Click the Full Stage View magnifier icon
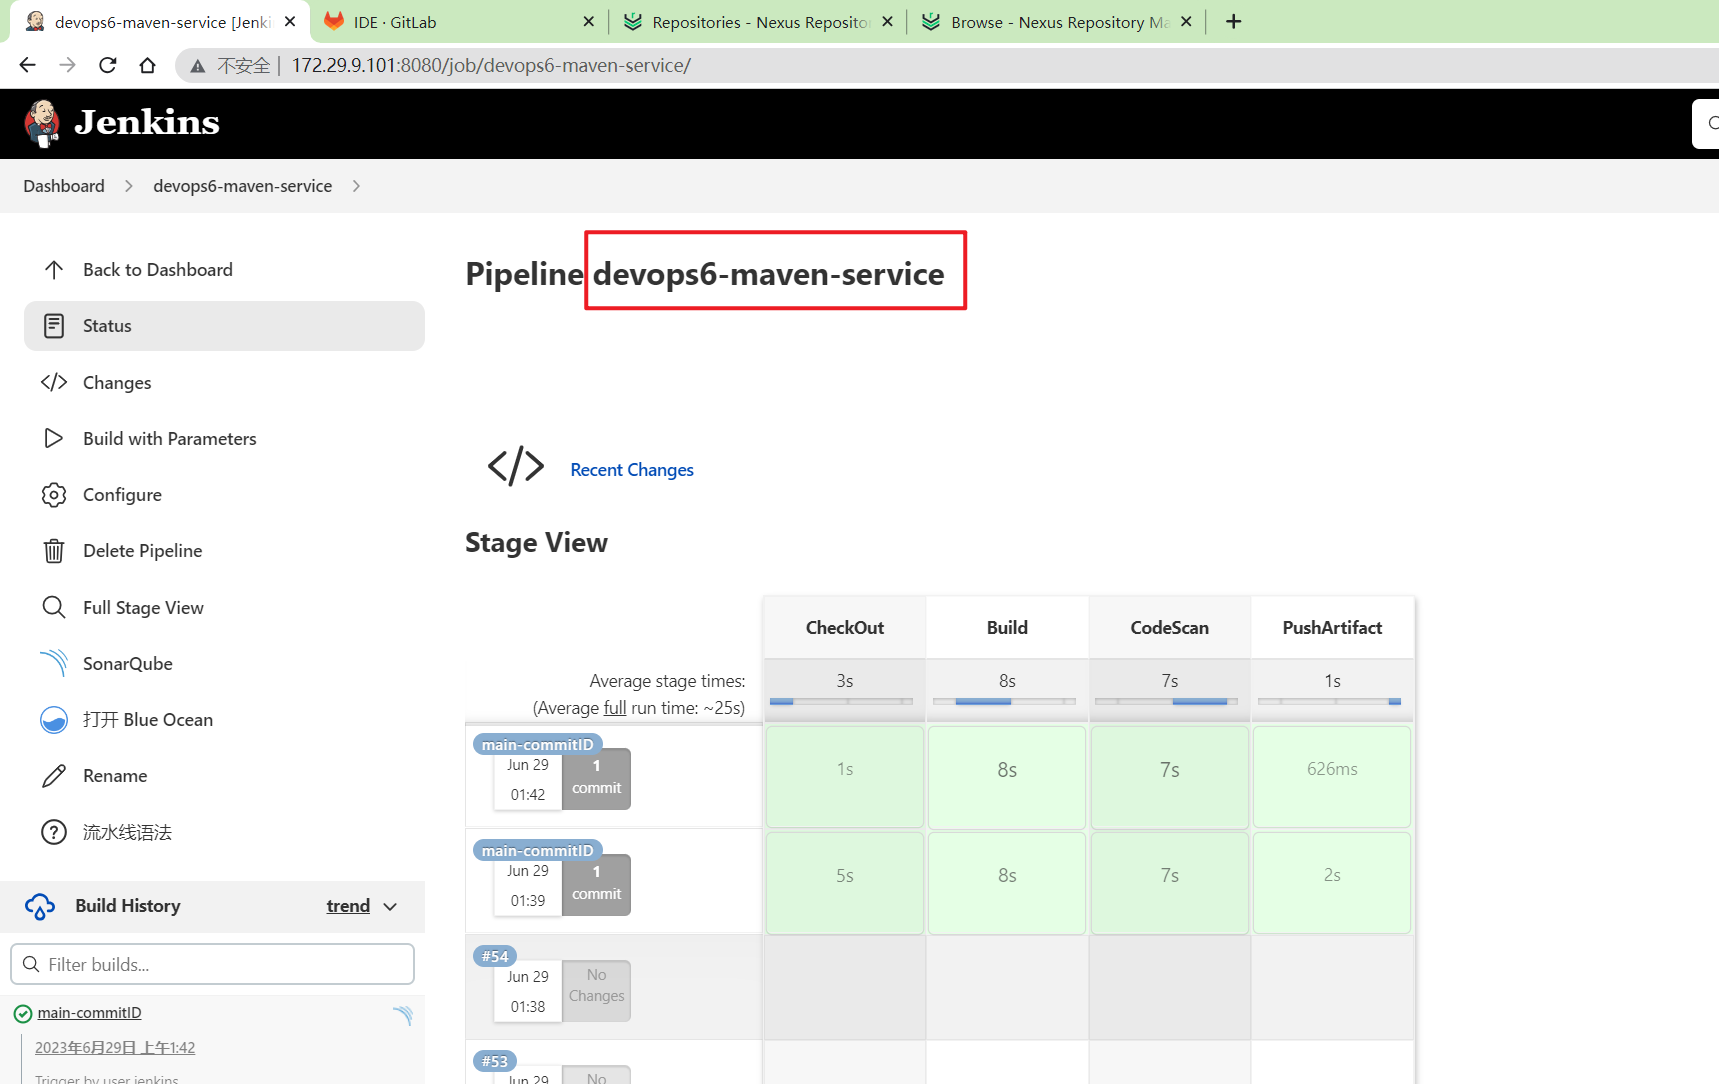Screen dimensions: 1719x1084 (54, 608)
